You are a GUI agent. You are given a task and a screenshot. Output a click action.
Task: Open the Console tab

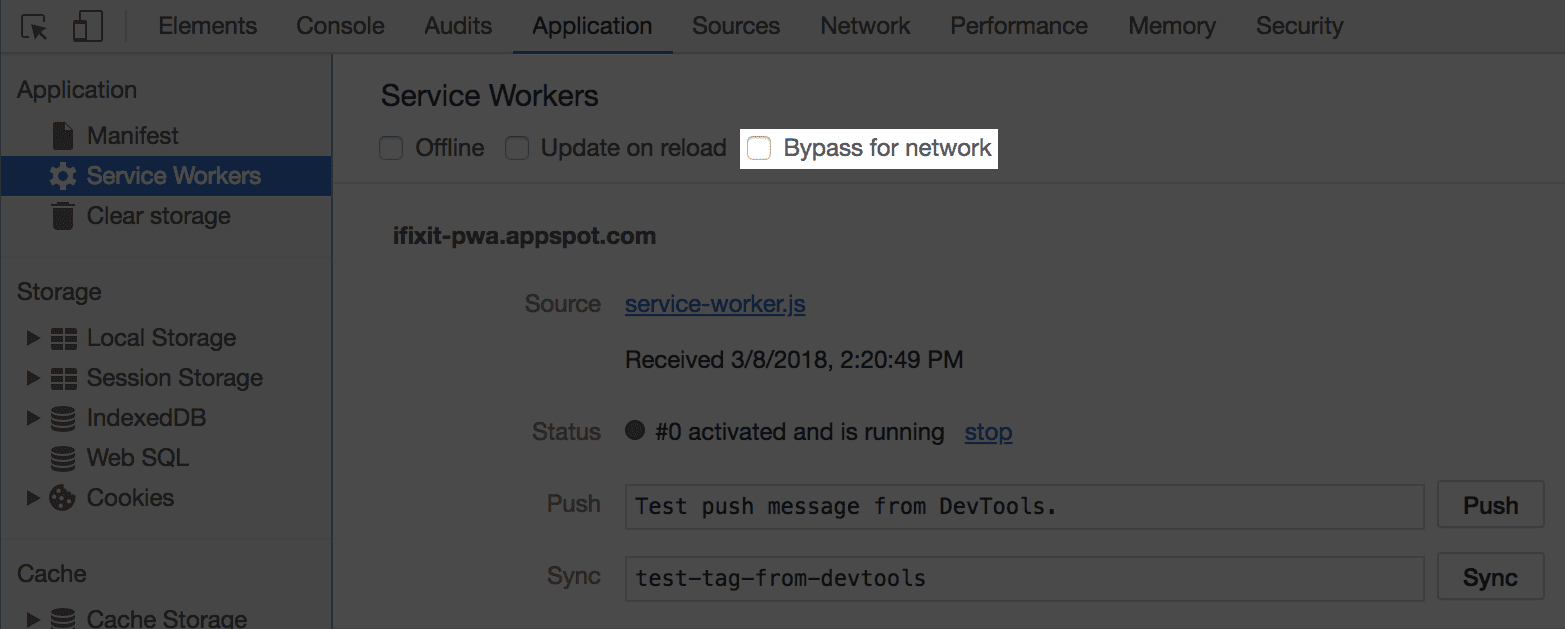[x=340, y=25]
